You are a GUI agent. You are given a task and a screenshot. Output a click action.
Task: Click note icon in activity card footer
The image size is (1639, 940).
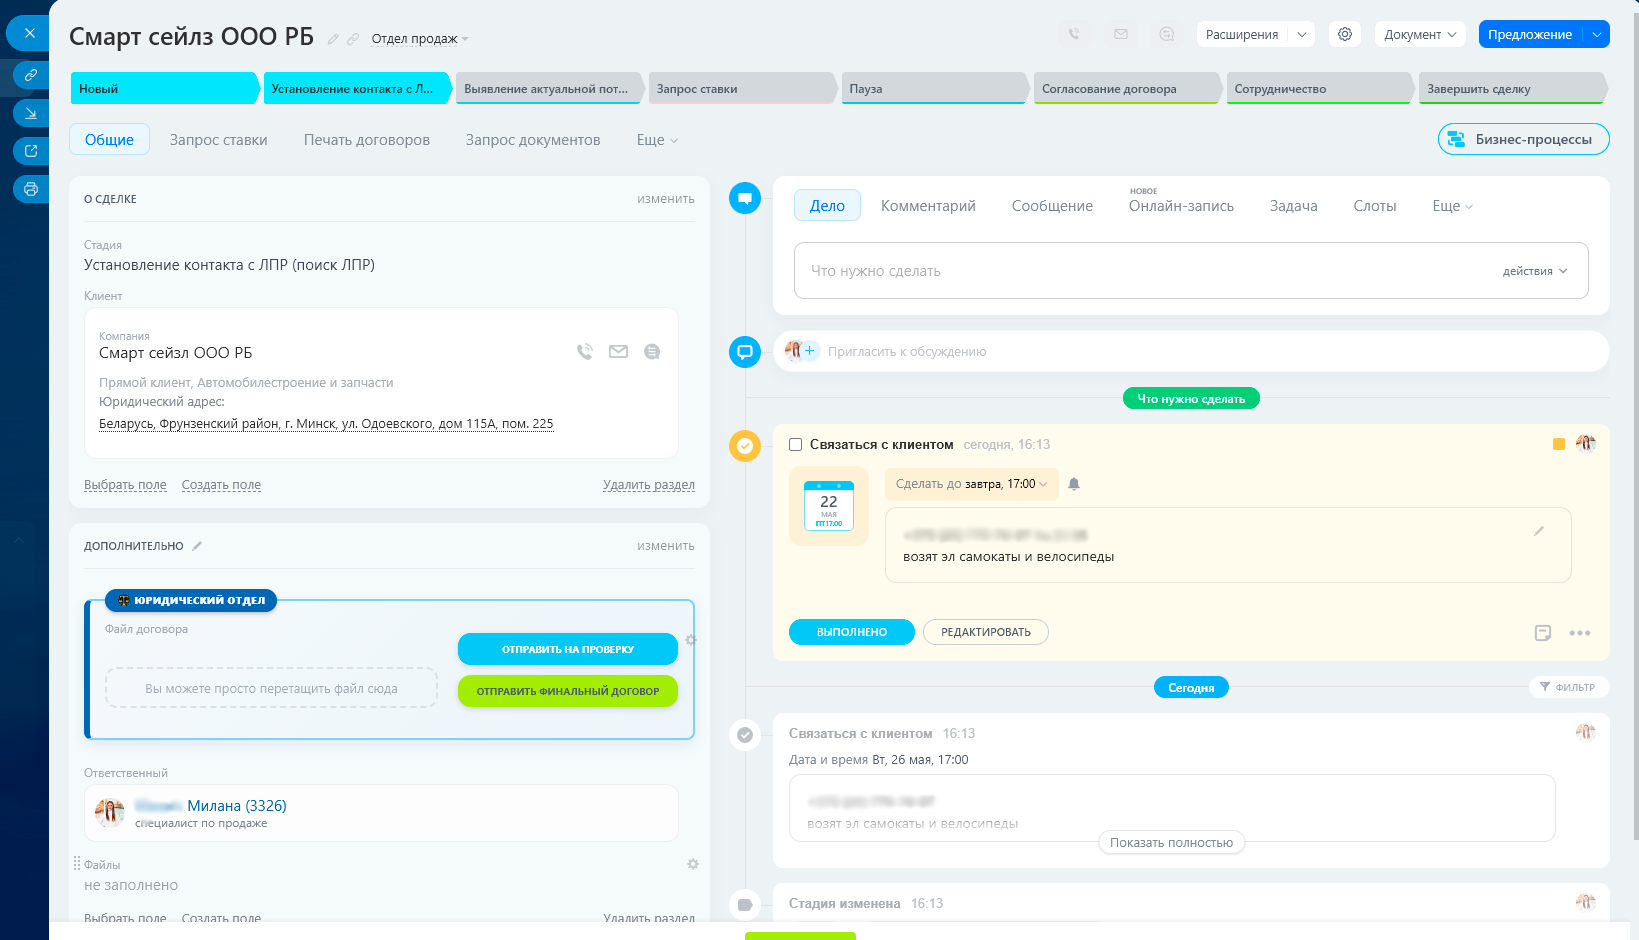tap(1543, 633)
